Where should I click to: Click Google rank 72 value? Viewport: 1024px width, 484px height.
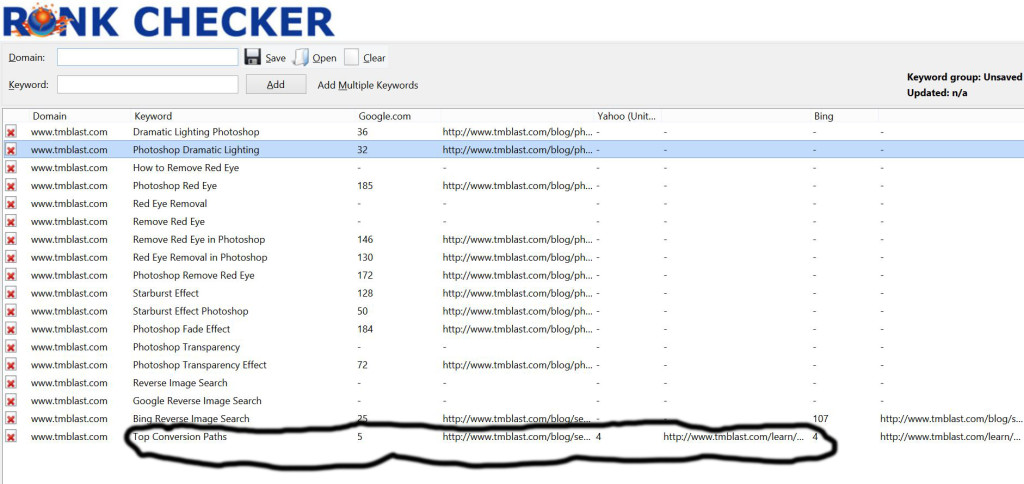point(362,364)
